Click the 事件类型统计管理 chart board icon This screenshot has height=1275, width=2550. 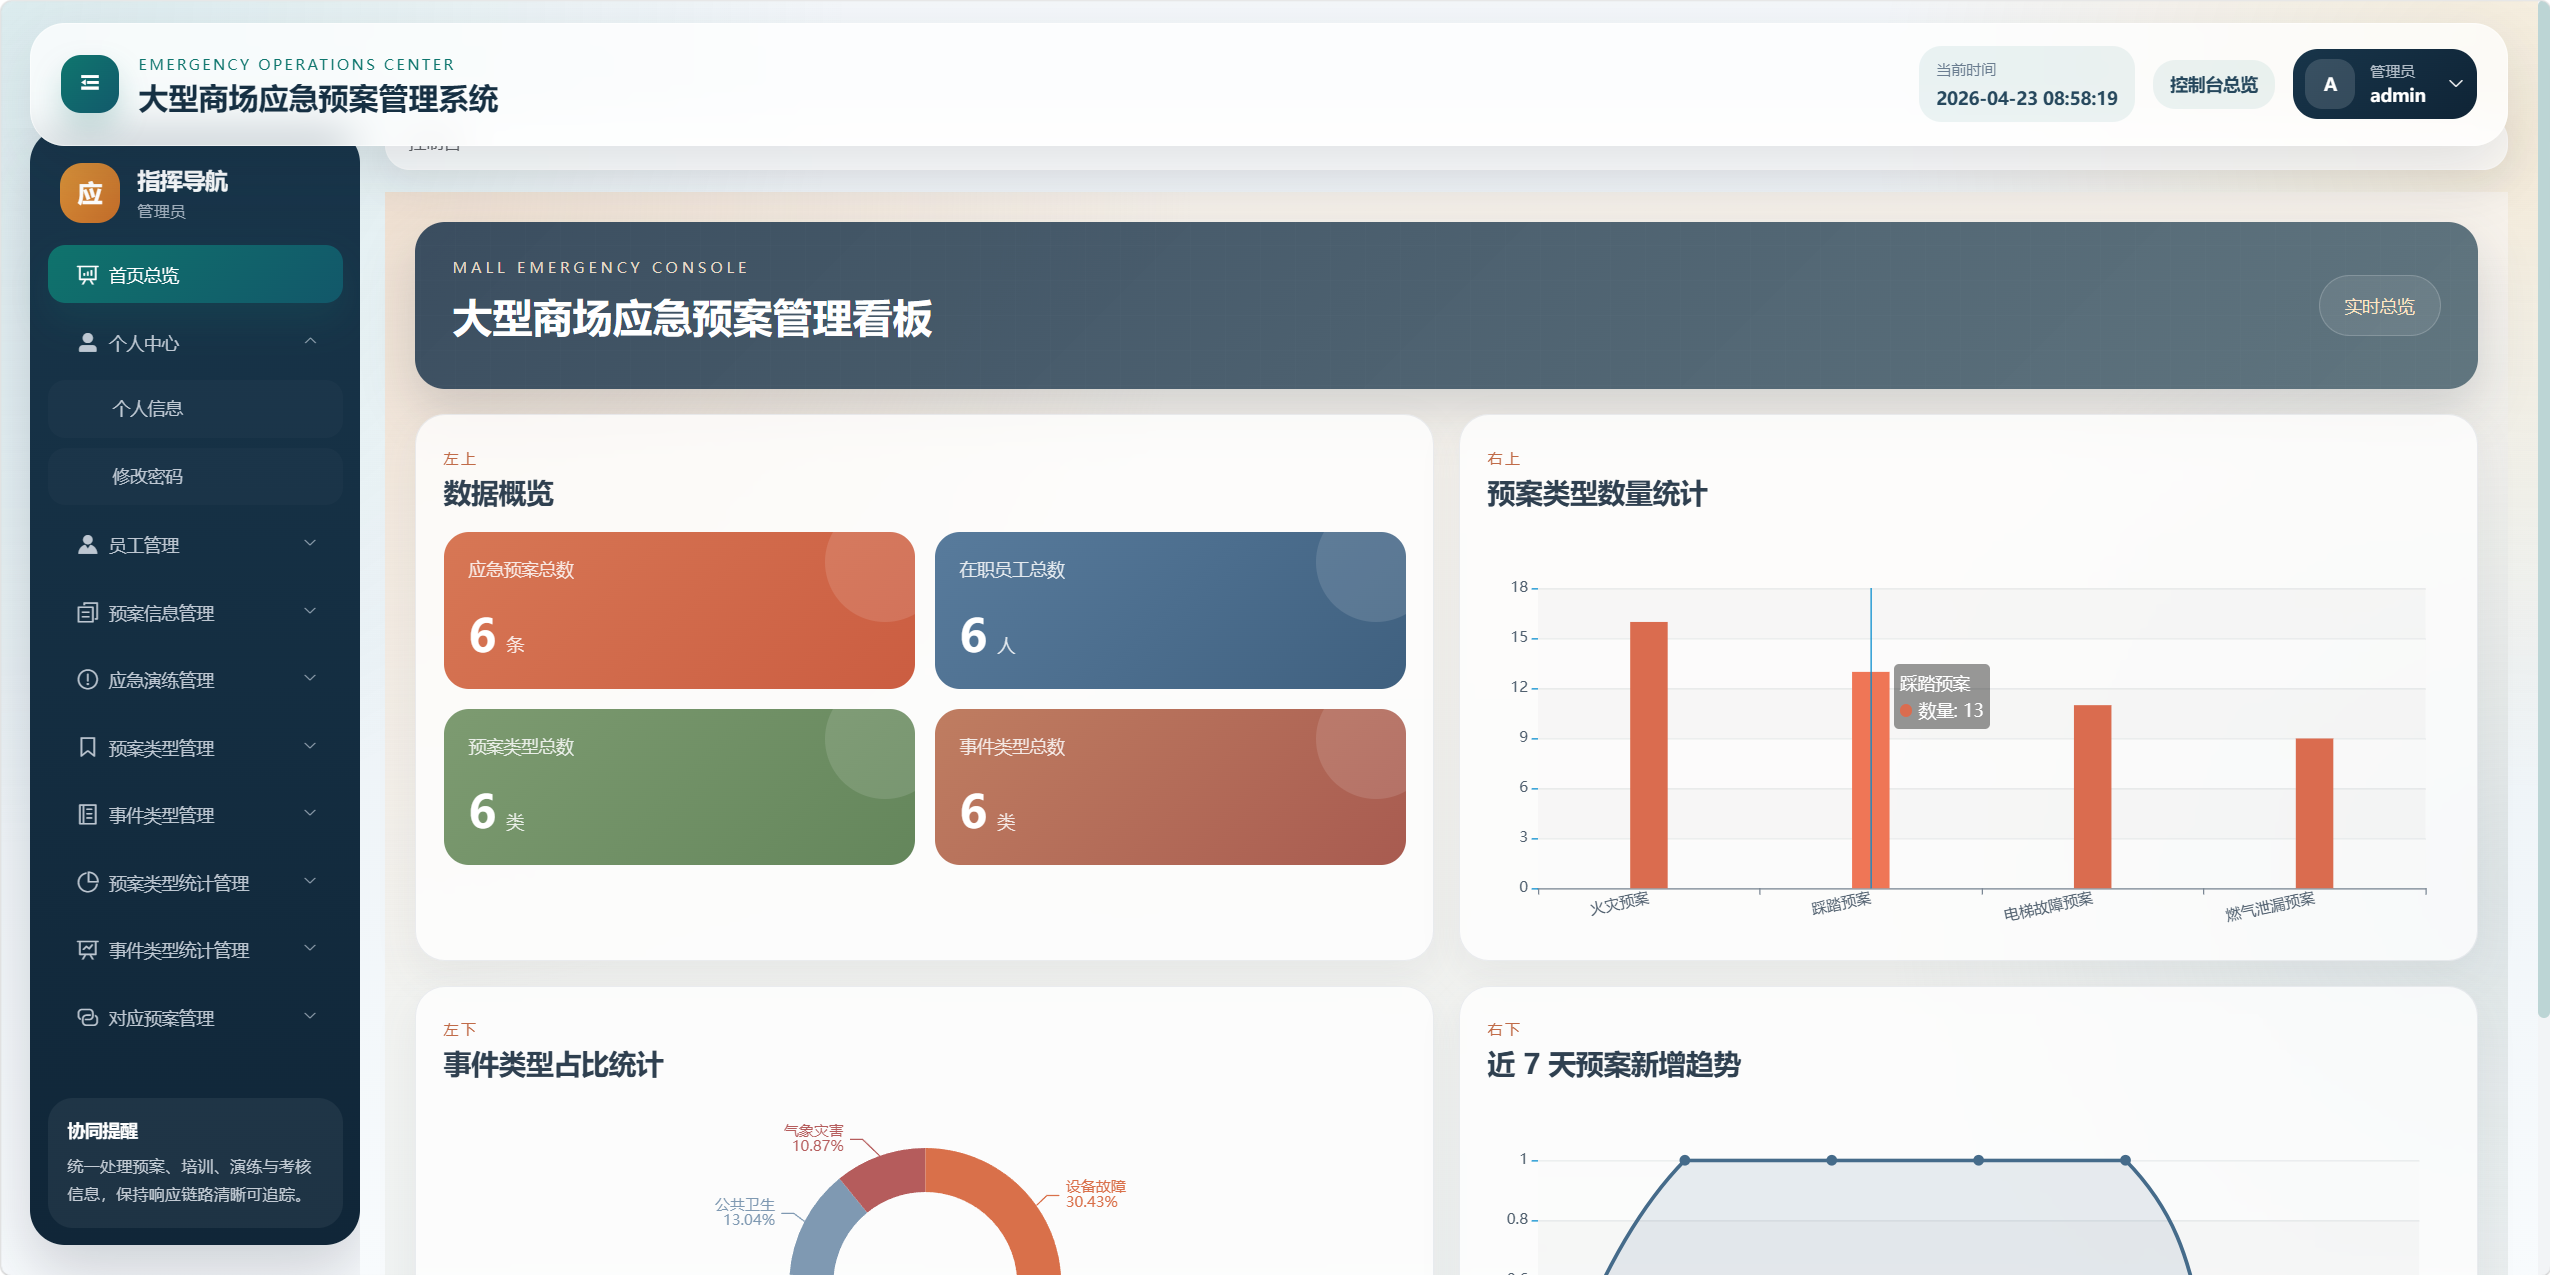coord(88,950)
